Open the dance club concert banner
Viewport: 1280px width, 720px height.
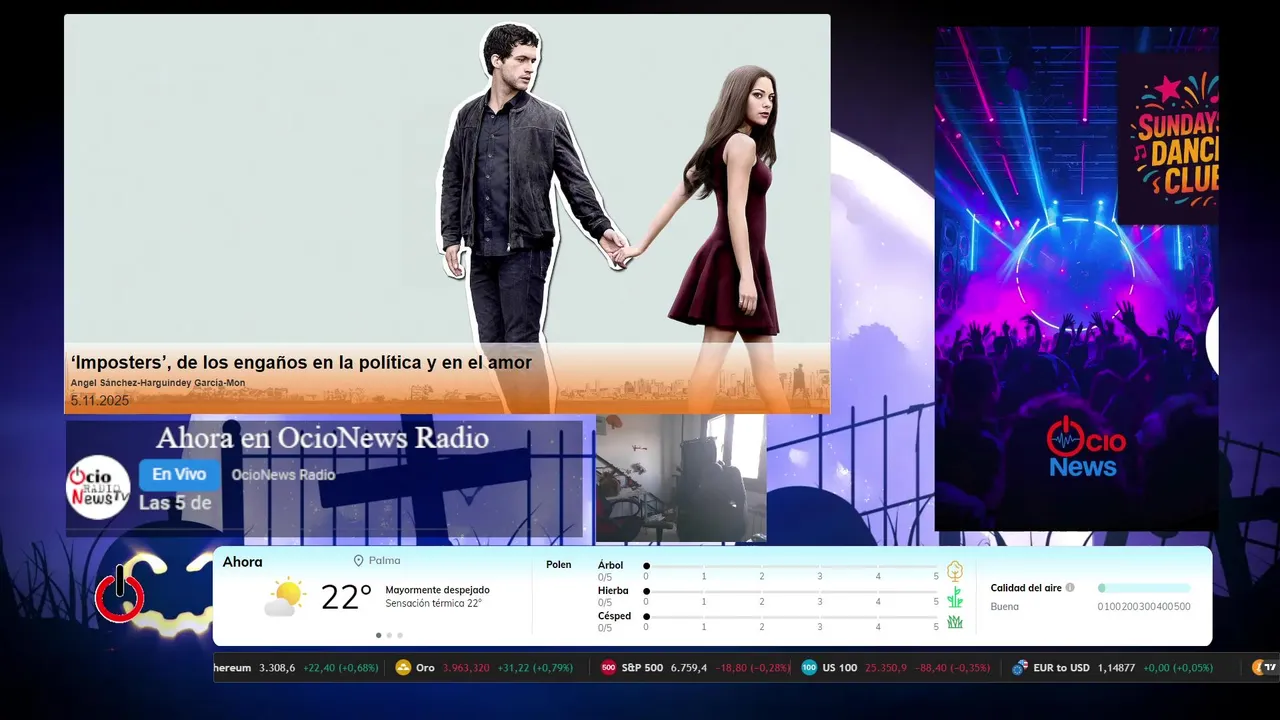pos(1076,279)
